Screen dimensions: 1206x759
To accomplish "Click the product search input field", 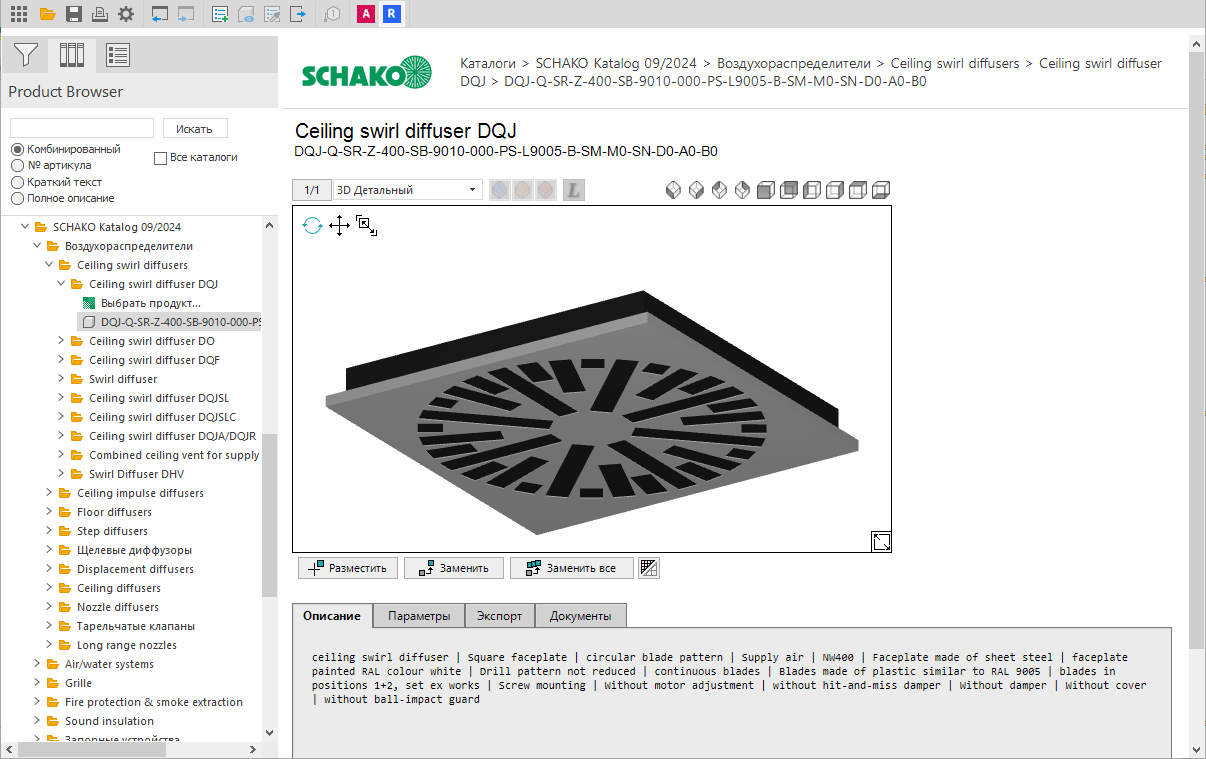I will (x=82, y=128).
